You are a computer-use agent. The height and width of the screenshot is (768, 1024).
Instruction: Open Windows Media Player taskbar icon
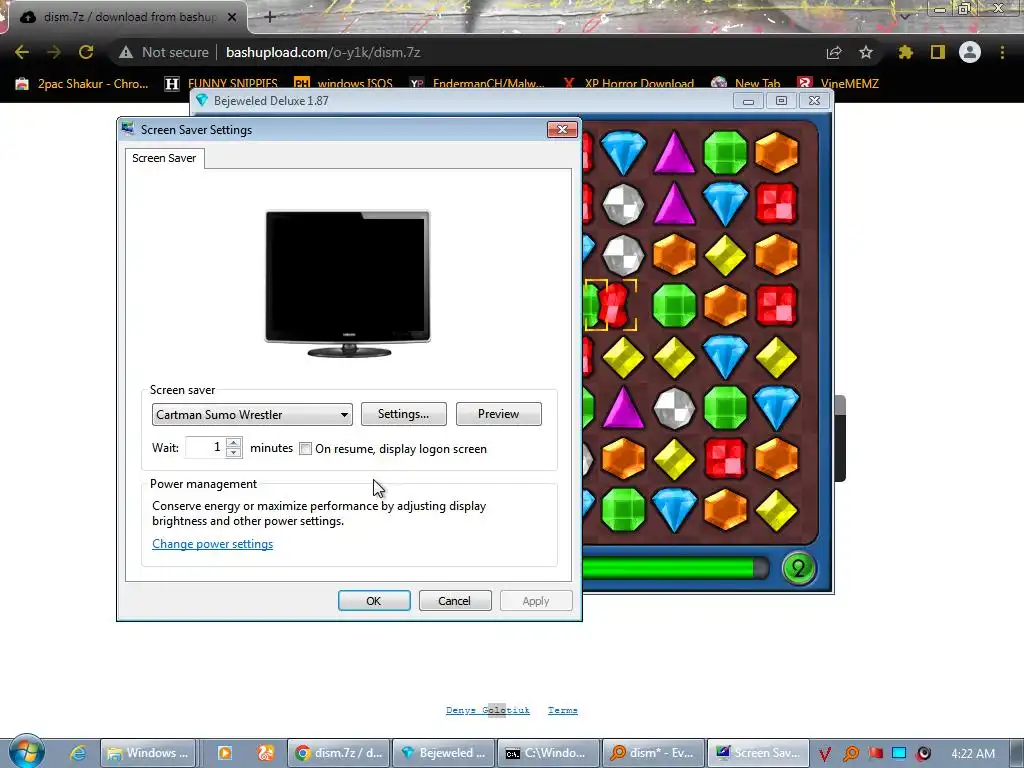(x=224, y=753)
